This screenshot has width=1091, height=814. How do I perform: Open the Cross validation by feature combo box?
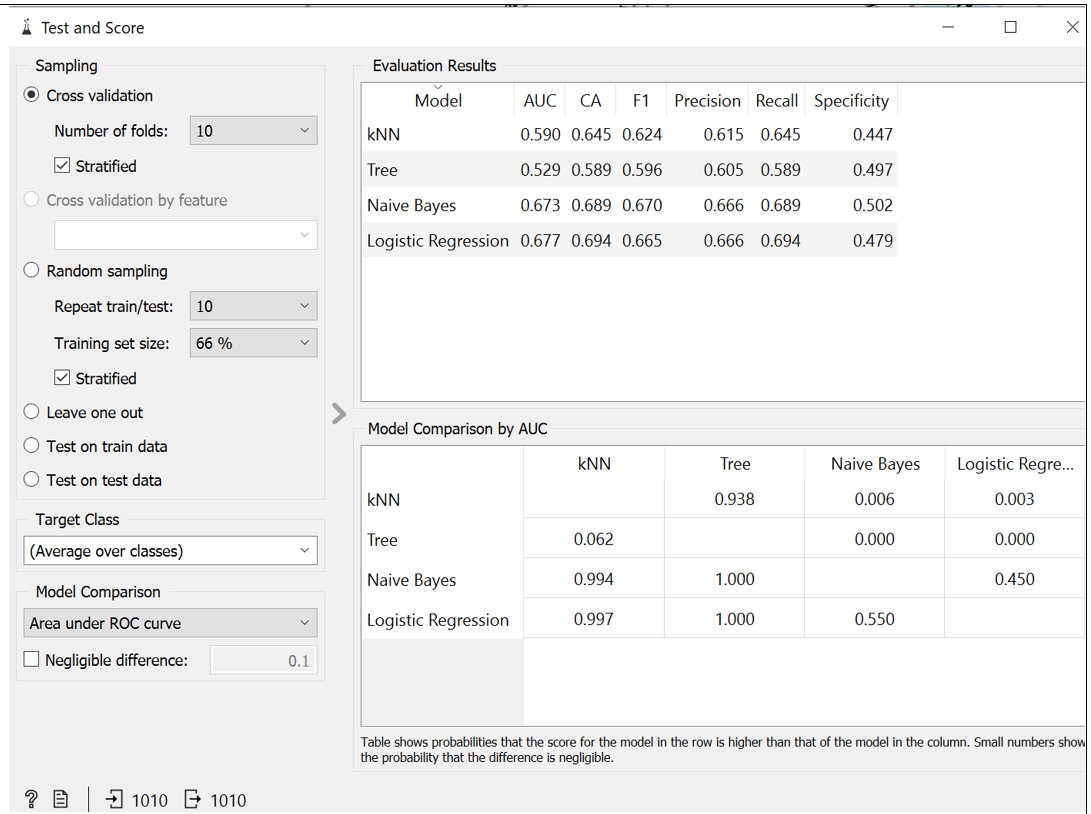click(185, 235)
